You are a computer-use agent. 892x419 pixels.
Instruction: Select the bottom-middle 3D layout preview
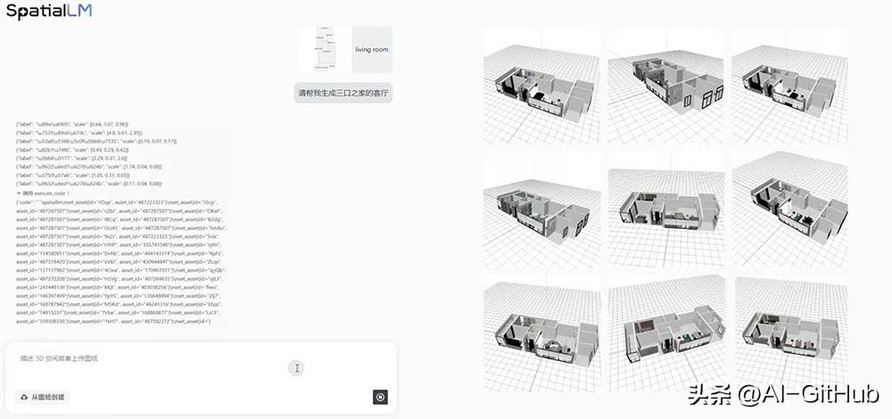coord(665,334)
